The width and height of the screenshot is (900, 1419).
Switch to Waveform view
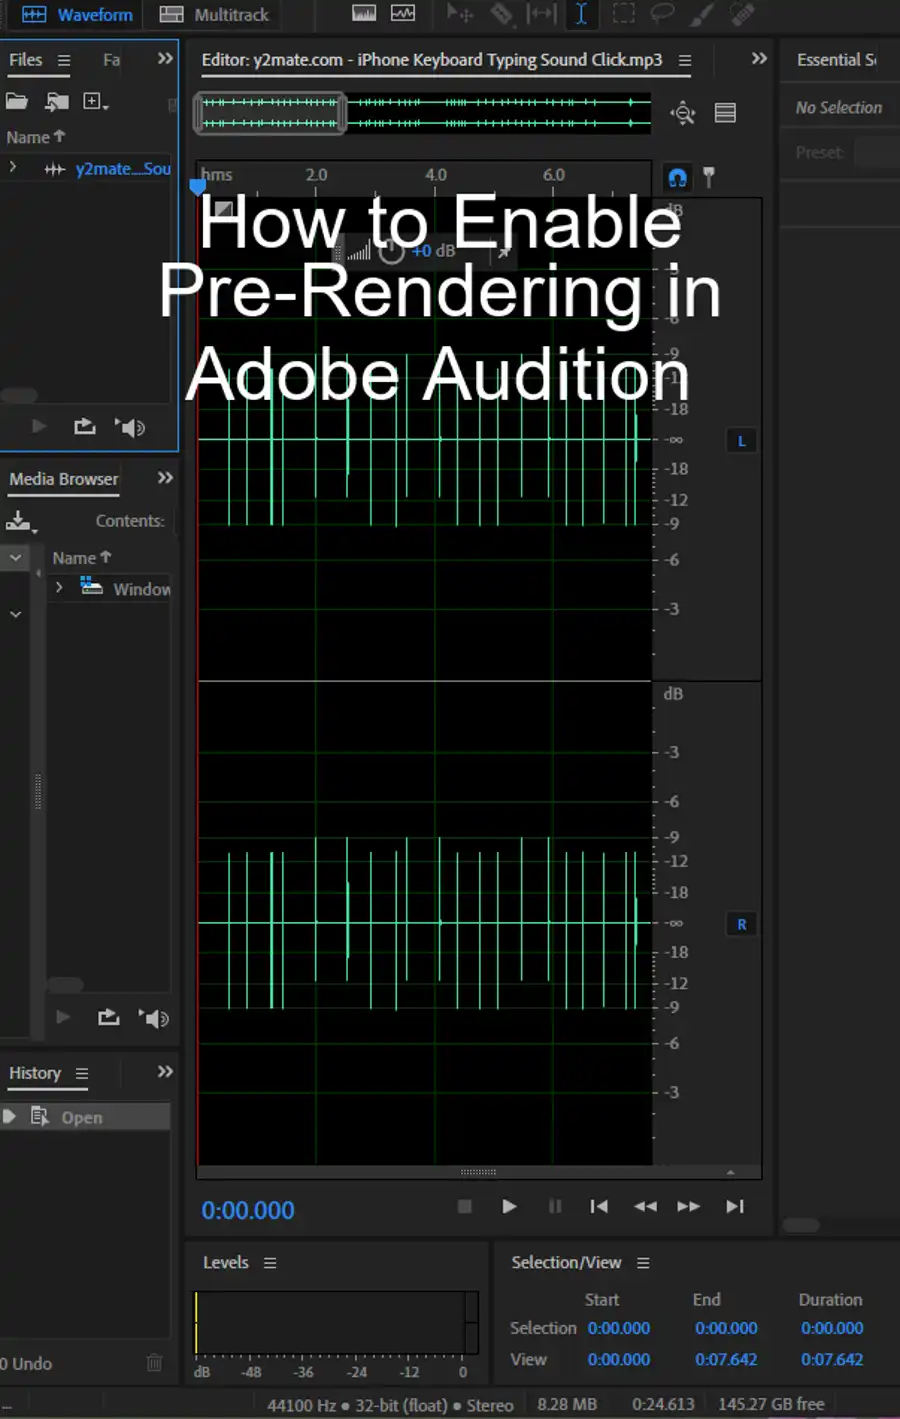[77, 14]
